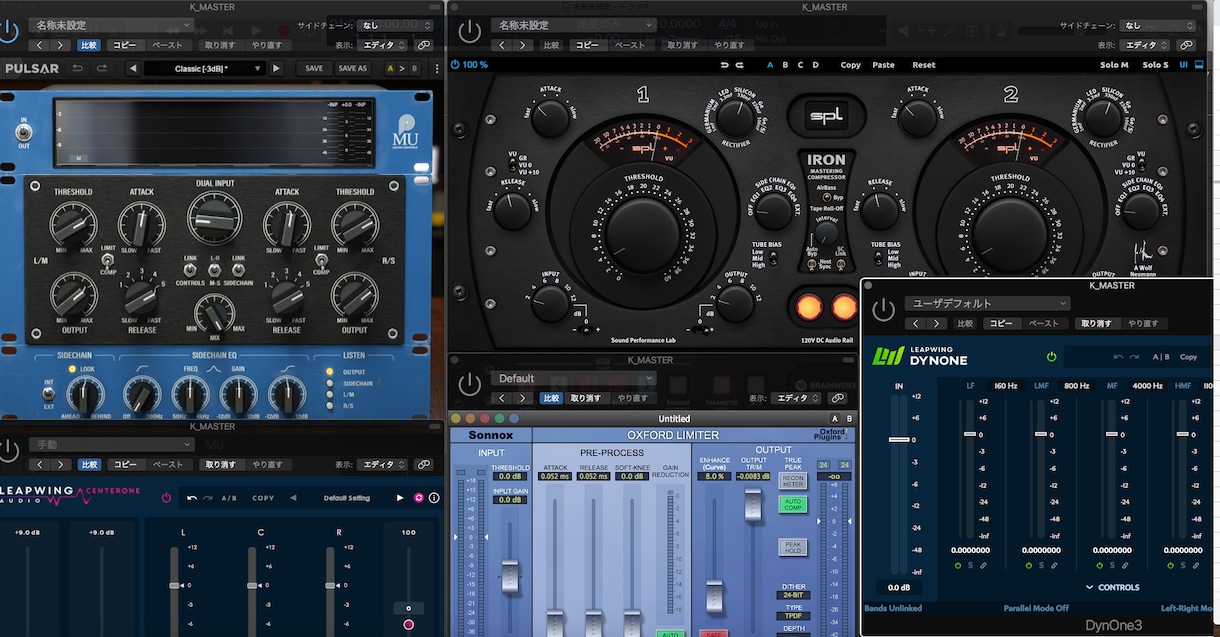
Task: Toggle the DynOne window host power button
Action: (883, 310)
